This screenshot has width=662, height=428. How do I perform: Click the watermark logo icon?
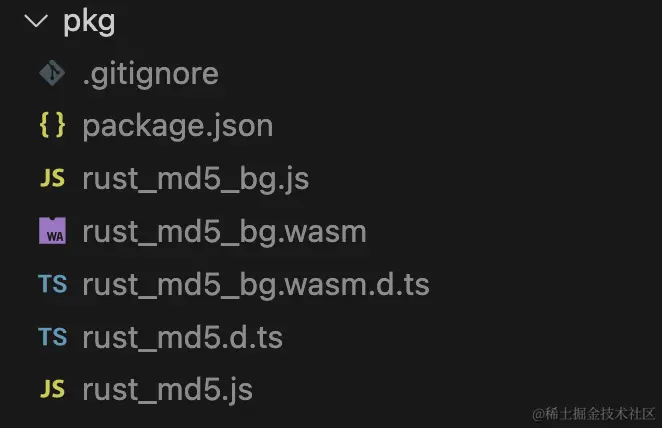pos(536,413)
